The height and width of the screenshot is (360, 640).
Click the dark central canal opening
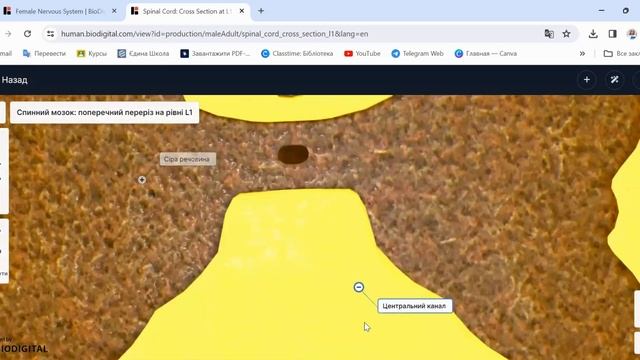tap(293, 154)
